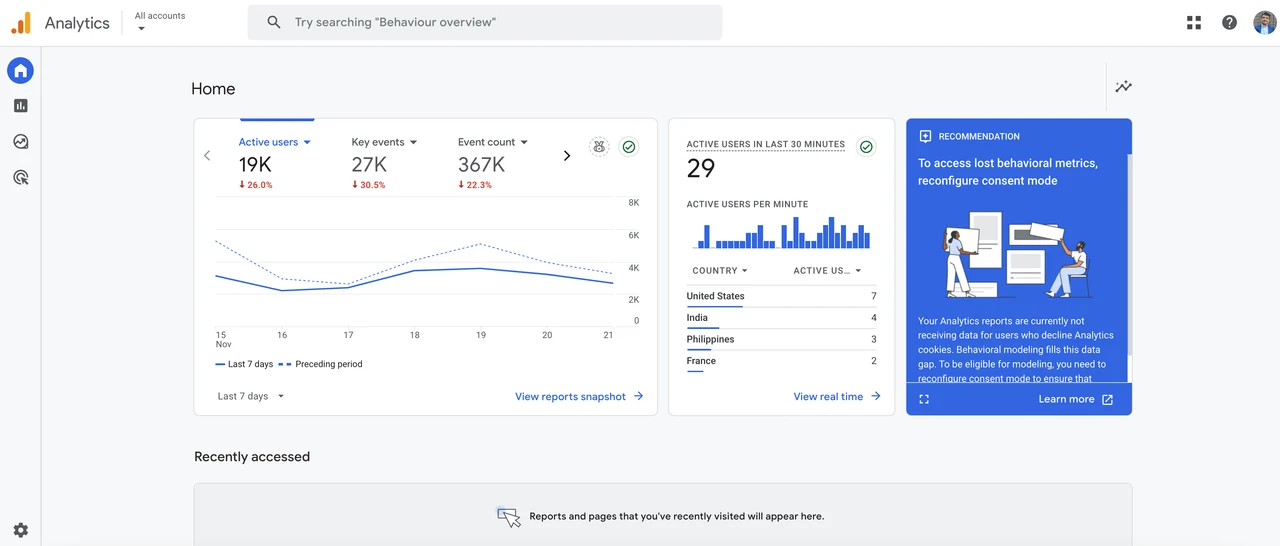Image resolution: width=1280 pixels, height=546 pixels.
Task: Click the ACTIVE USERS IN LAST 30 MINUTES label
Action: click(x=766, y=145)
